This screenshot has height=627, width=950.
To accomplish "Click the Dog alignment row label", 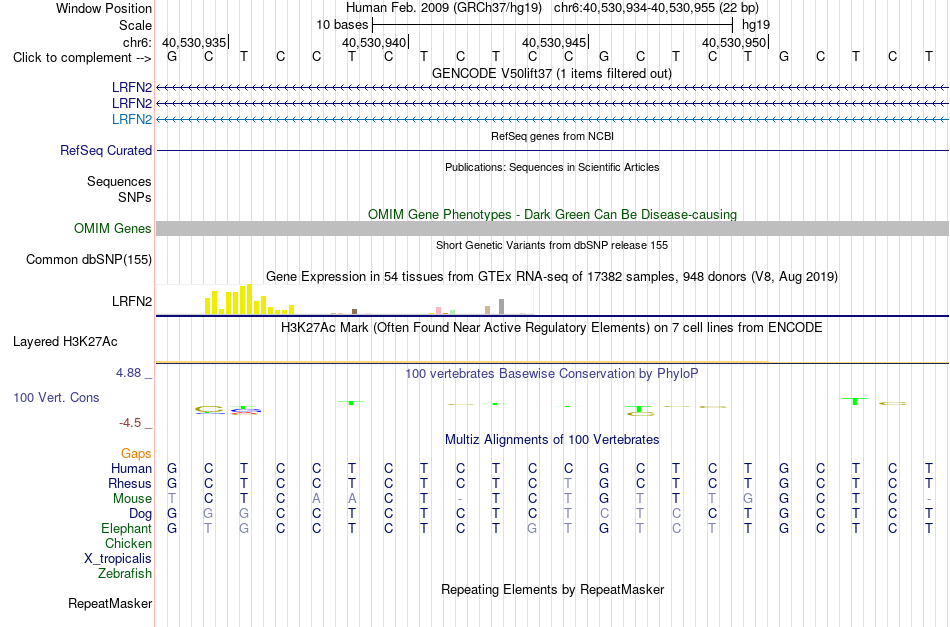I will point(140,514).
